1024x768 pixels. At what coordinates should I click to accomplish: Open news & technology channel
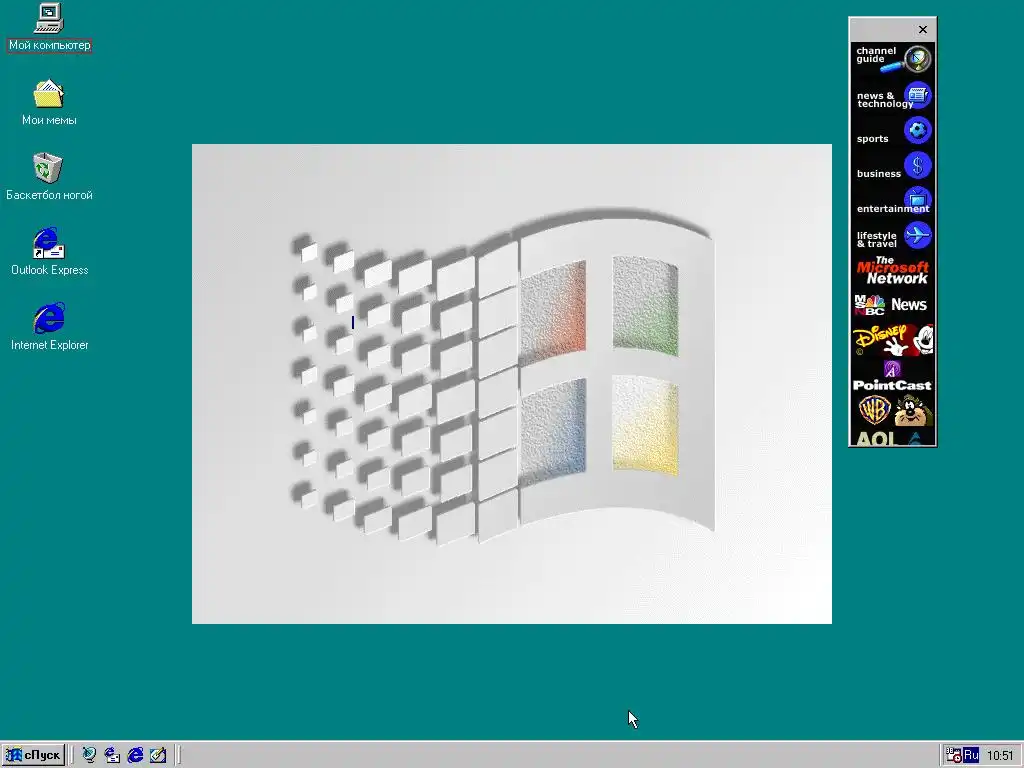pyautogui.click(x=893, y=96)
